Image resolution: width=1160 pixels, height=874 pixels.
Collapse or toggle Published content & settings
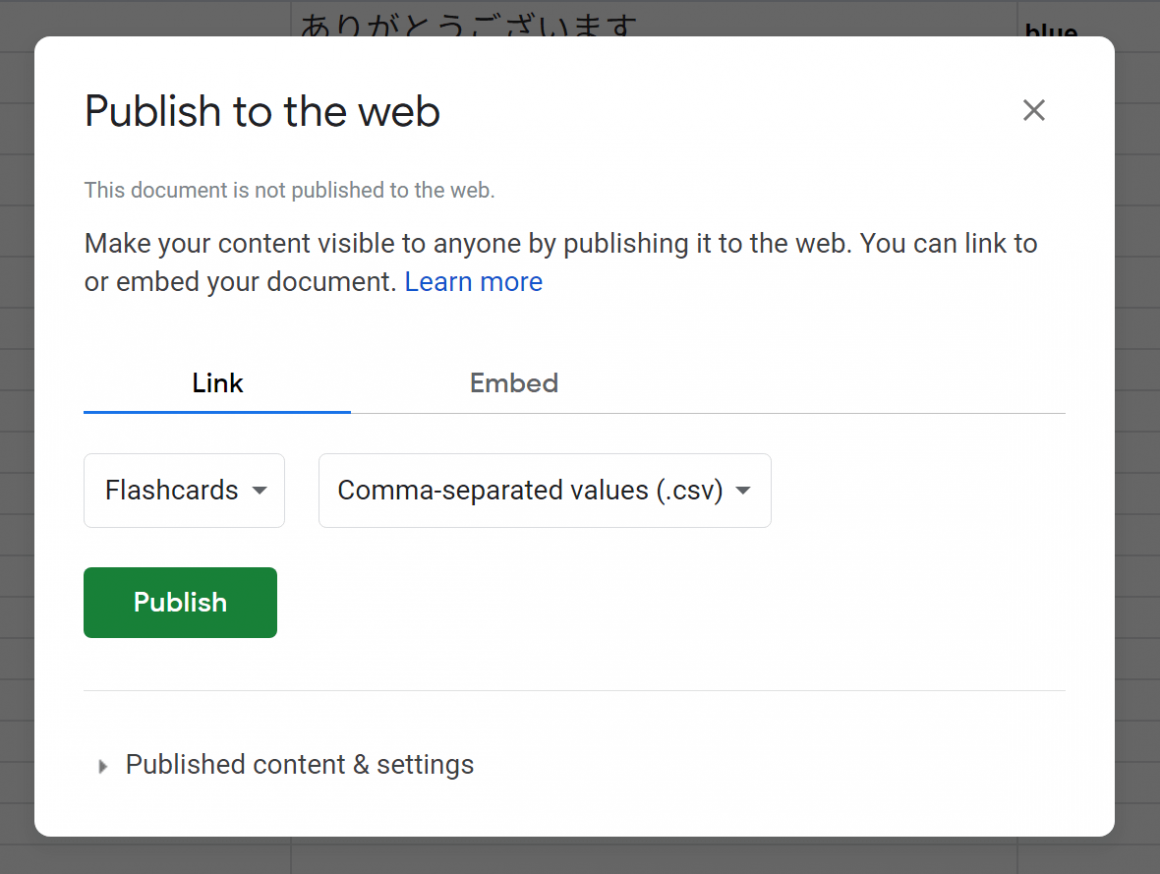299,765
